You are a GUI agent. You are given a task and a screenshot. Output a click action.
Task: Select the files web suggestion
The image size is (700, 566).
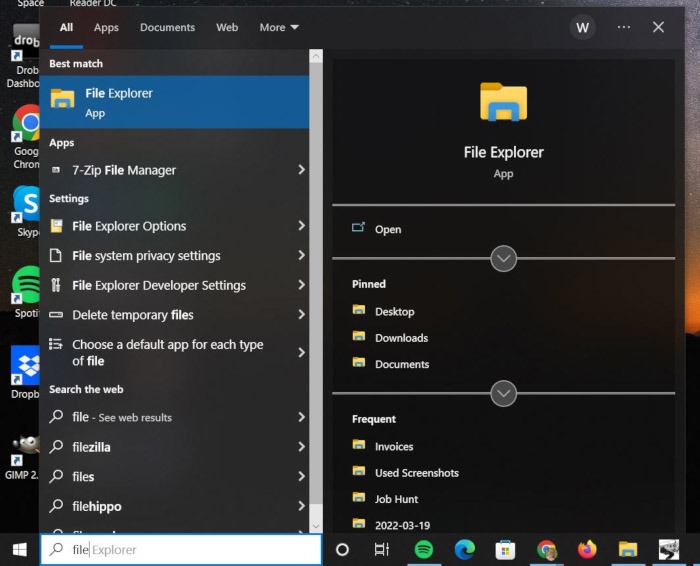click(174, 477)
